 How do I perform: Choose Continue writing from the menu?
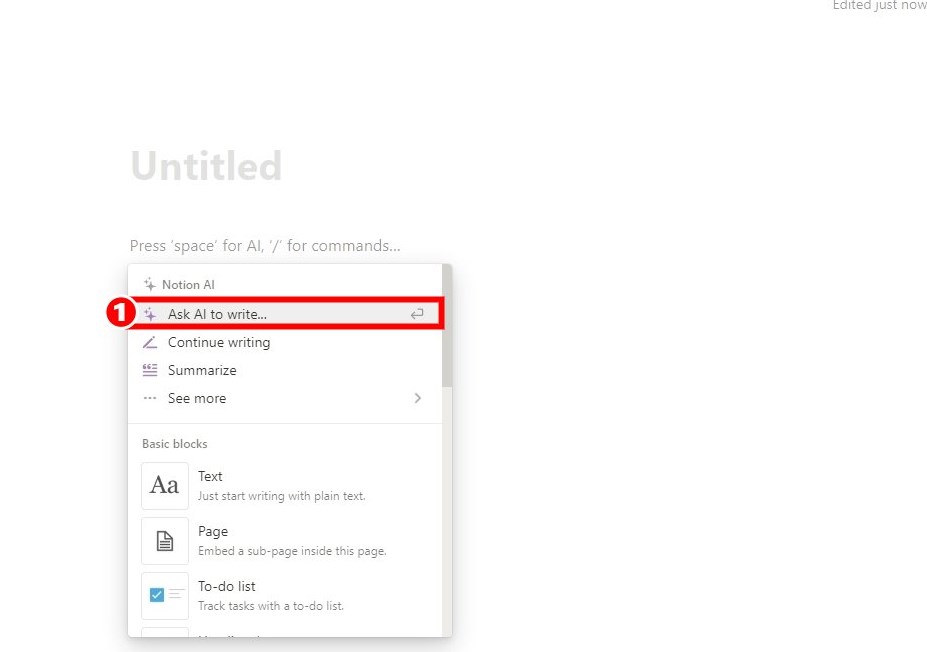(x=219, y=342)
